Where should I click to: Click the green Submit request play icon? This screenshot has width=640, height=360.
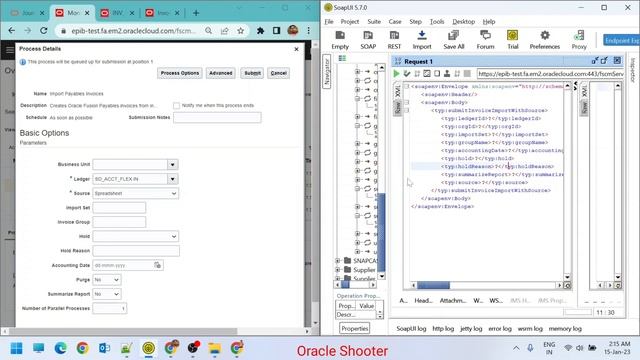(x=396, y=73)
